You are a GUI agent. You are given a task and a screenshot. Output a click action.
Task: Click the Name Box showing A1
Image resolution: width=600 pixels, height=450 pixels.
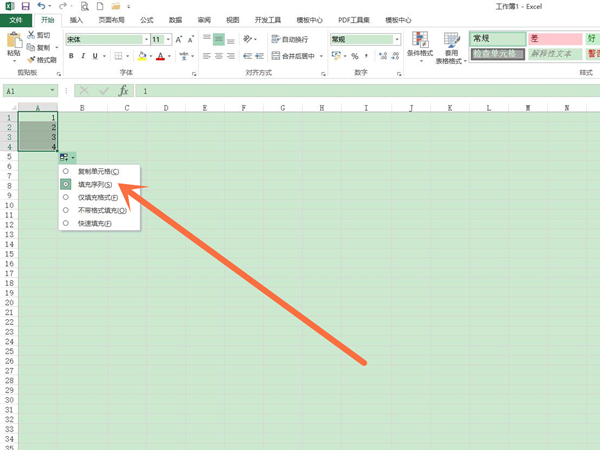coord(30,91)
